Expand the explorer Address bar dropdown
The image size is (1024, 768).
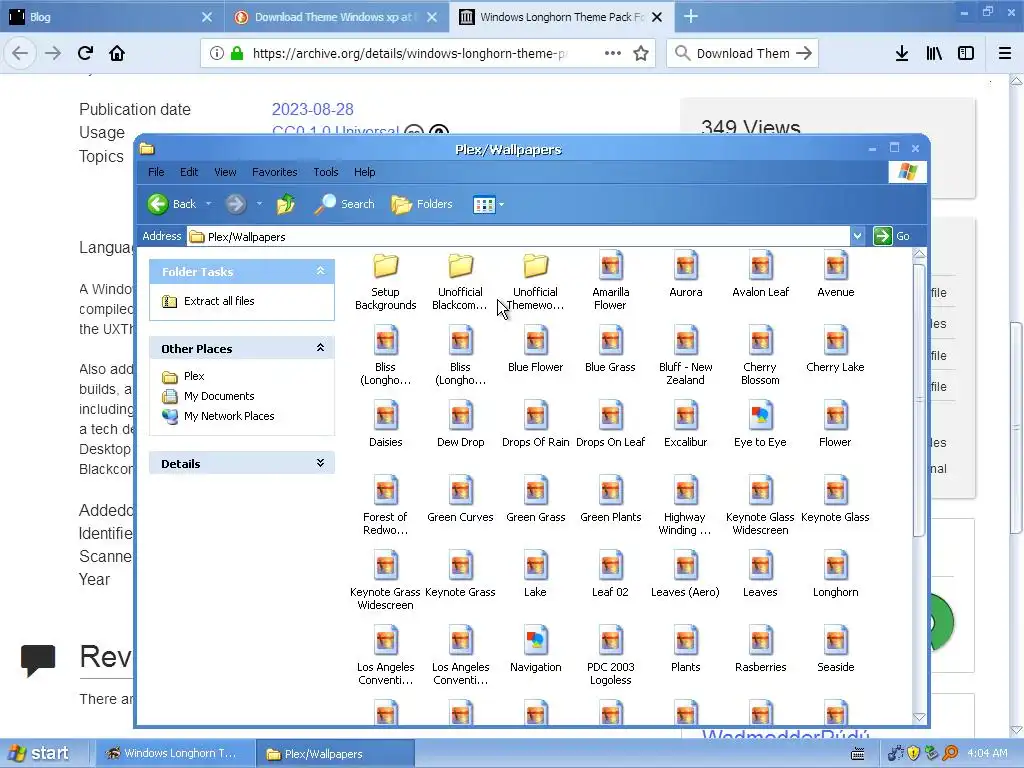click(857, 236)
